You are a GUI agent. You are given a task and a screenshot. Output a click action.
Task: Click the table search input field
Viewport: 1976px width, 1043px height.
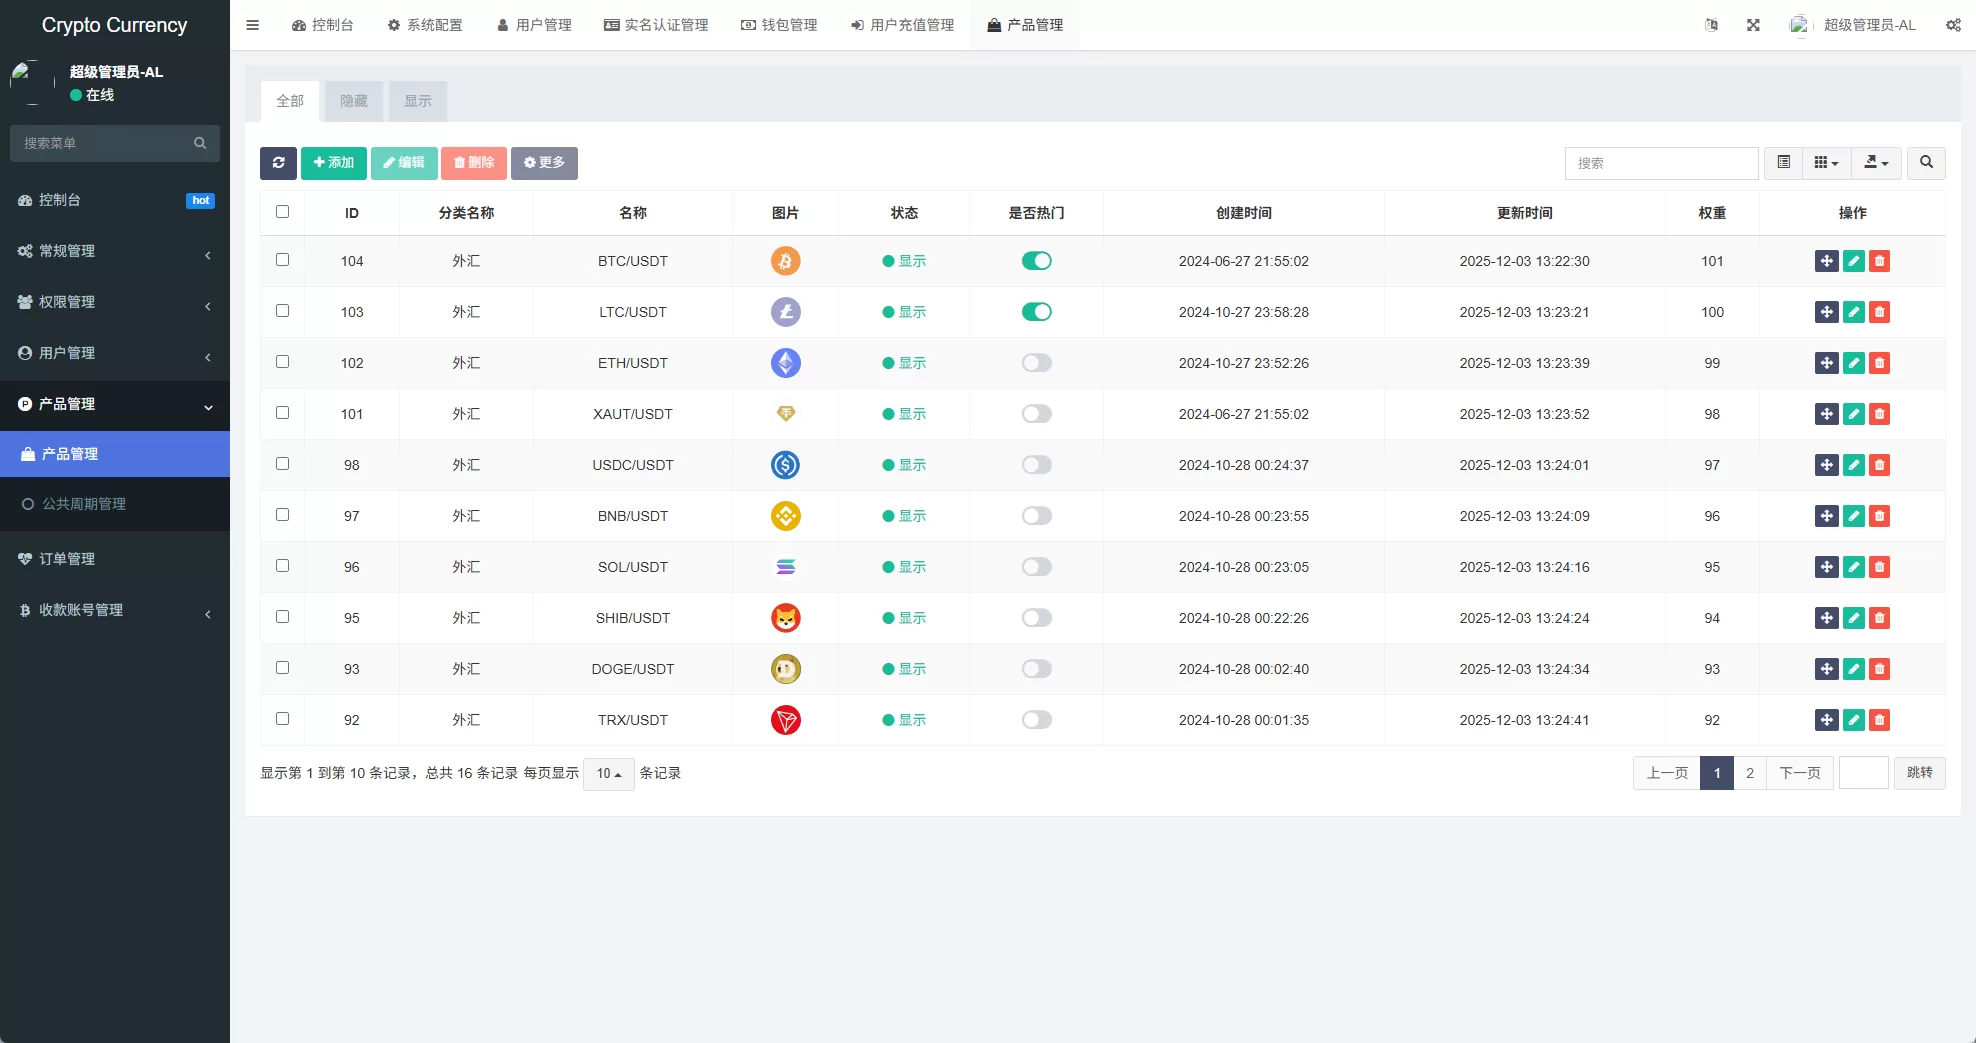[1661, 163]
